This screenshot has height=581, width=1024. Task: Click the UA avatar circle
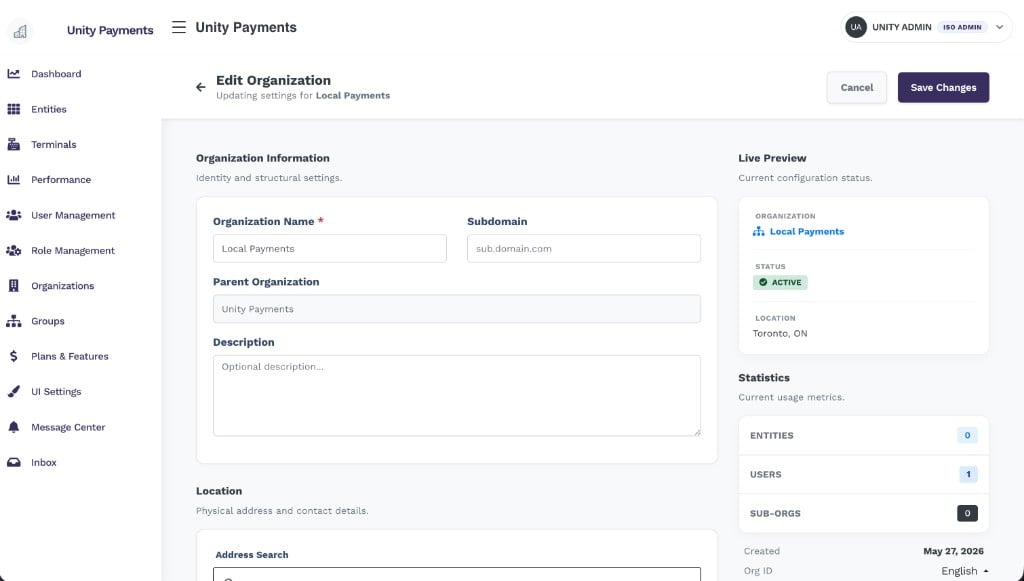pos(856,27)
